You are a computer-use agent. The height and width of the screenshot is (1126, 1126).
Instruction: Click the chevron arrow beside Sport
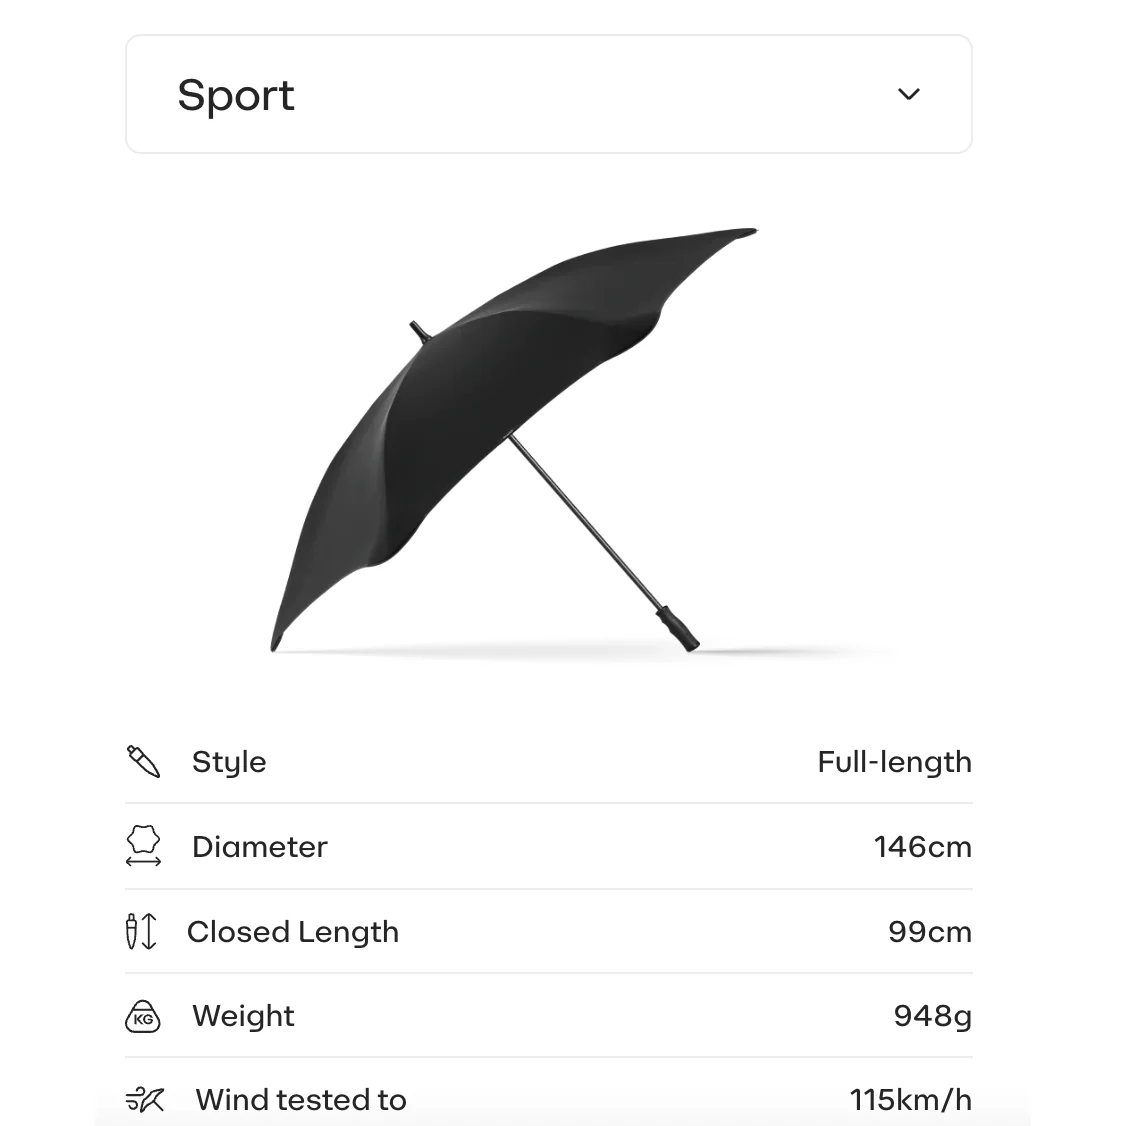(x=908, y=94)
